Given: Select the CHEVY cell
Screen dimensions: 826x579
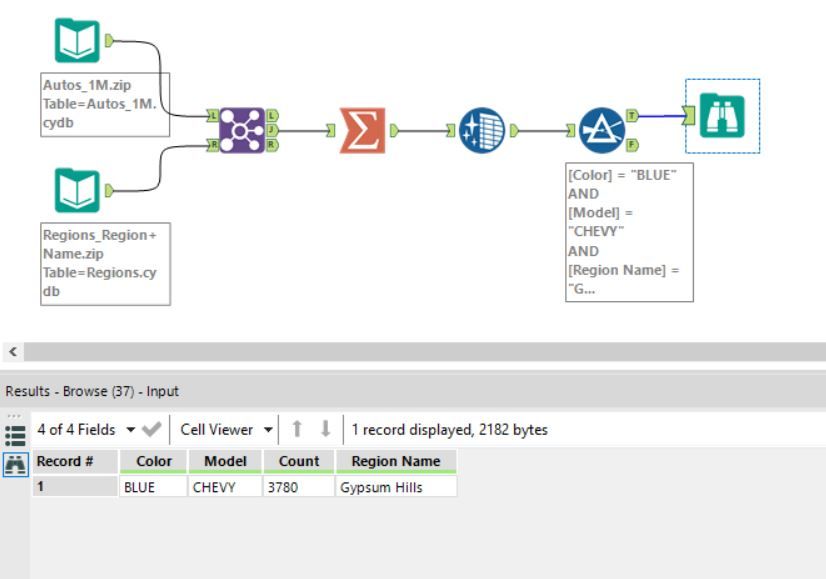Looking at the screenshot, I should 225,487.
